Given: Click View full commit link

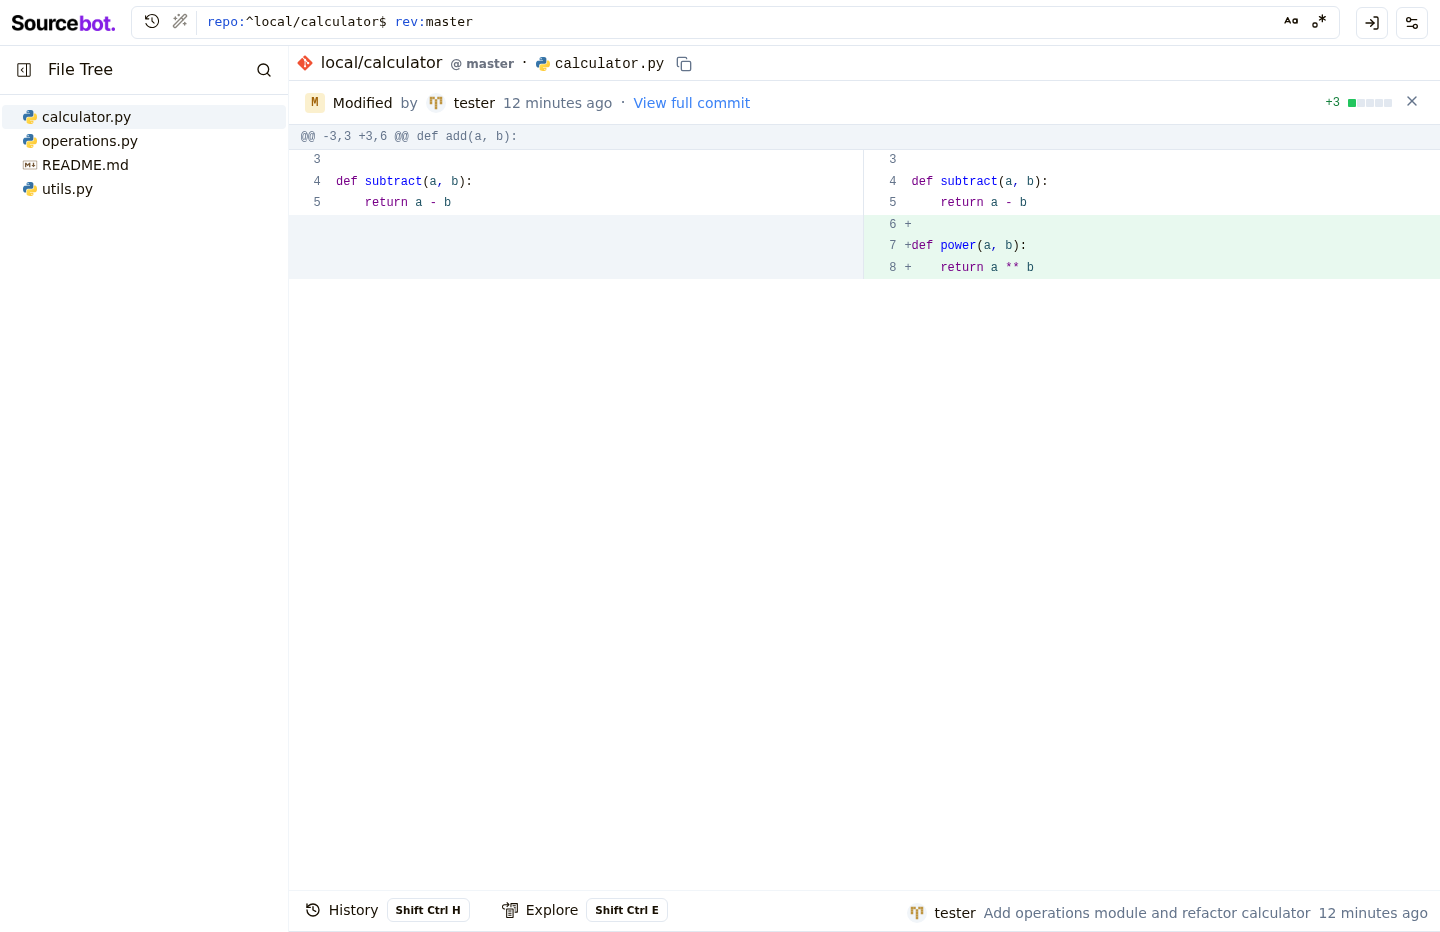Looking at the screenshot, I should [691, 103].
